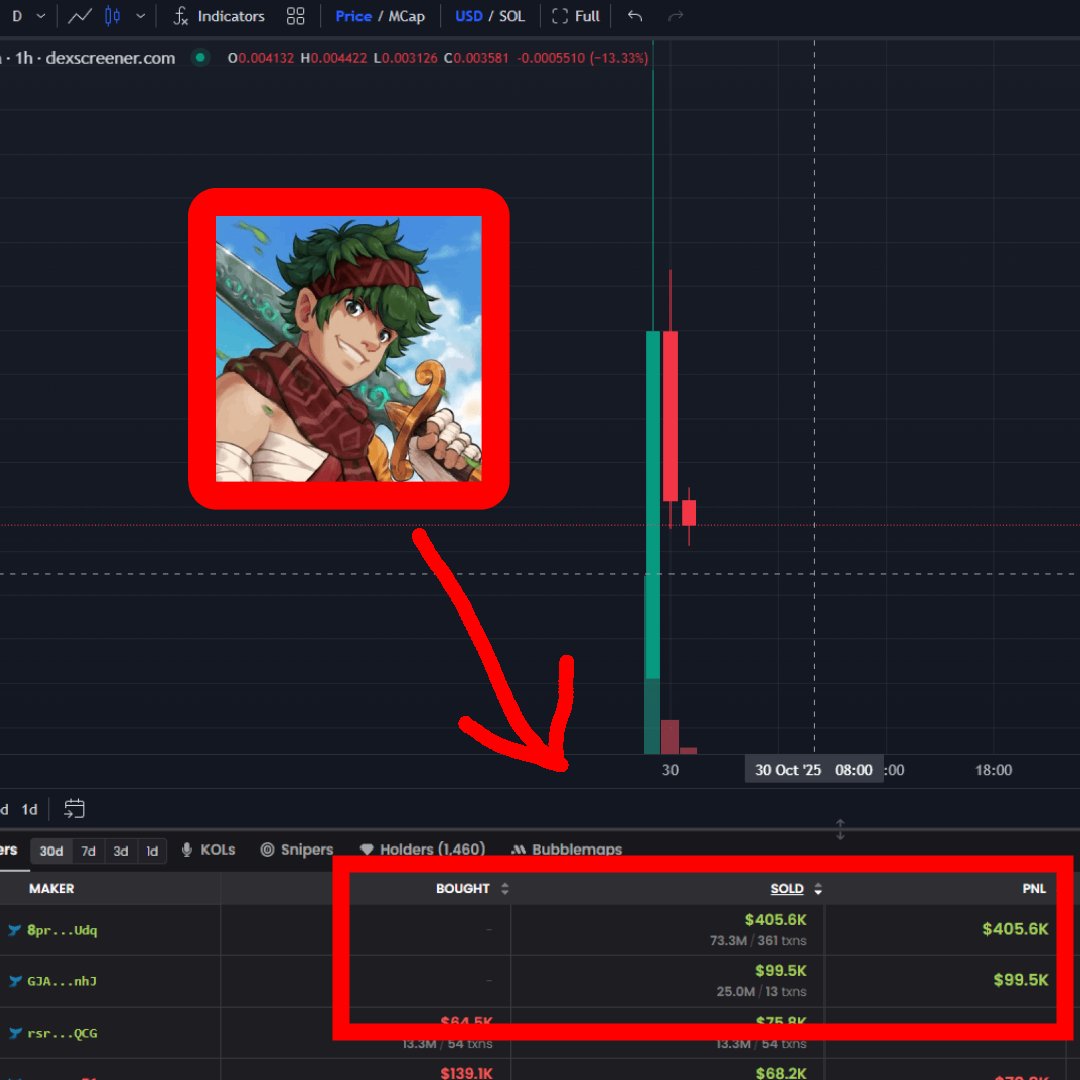Click the icon beside GJA...nhJ
The width and height of the screenshot is (1080, 1080).
click(14, 981)
